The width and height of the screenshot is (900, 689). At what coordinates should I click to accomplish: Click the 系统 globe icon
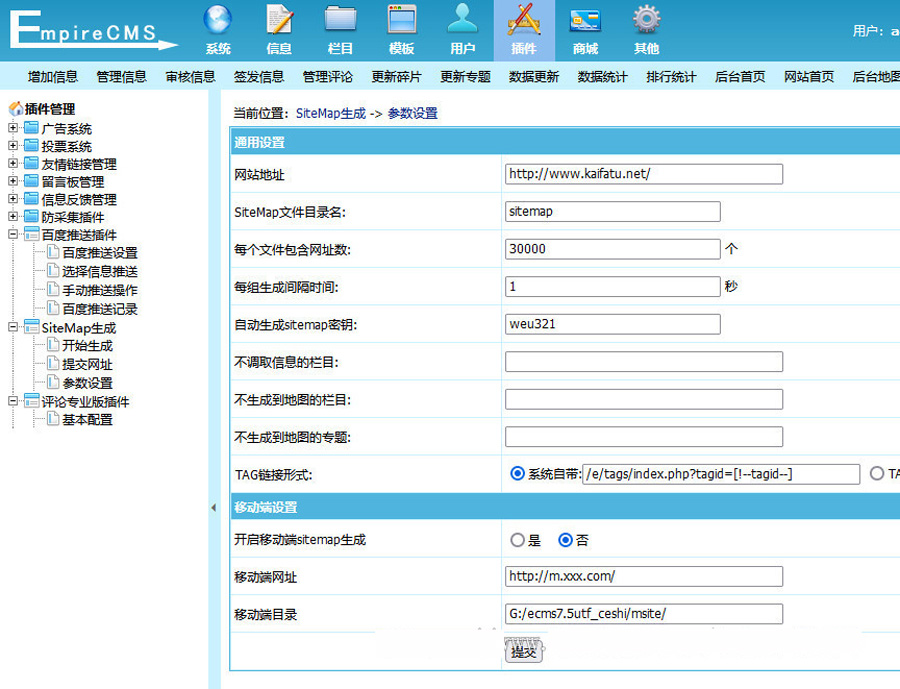click(x=218, y=21)
